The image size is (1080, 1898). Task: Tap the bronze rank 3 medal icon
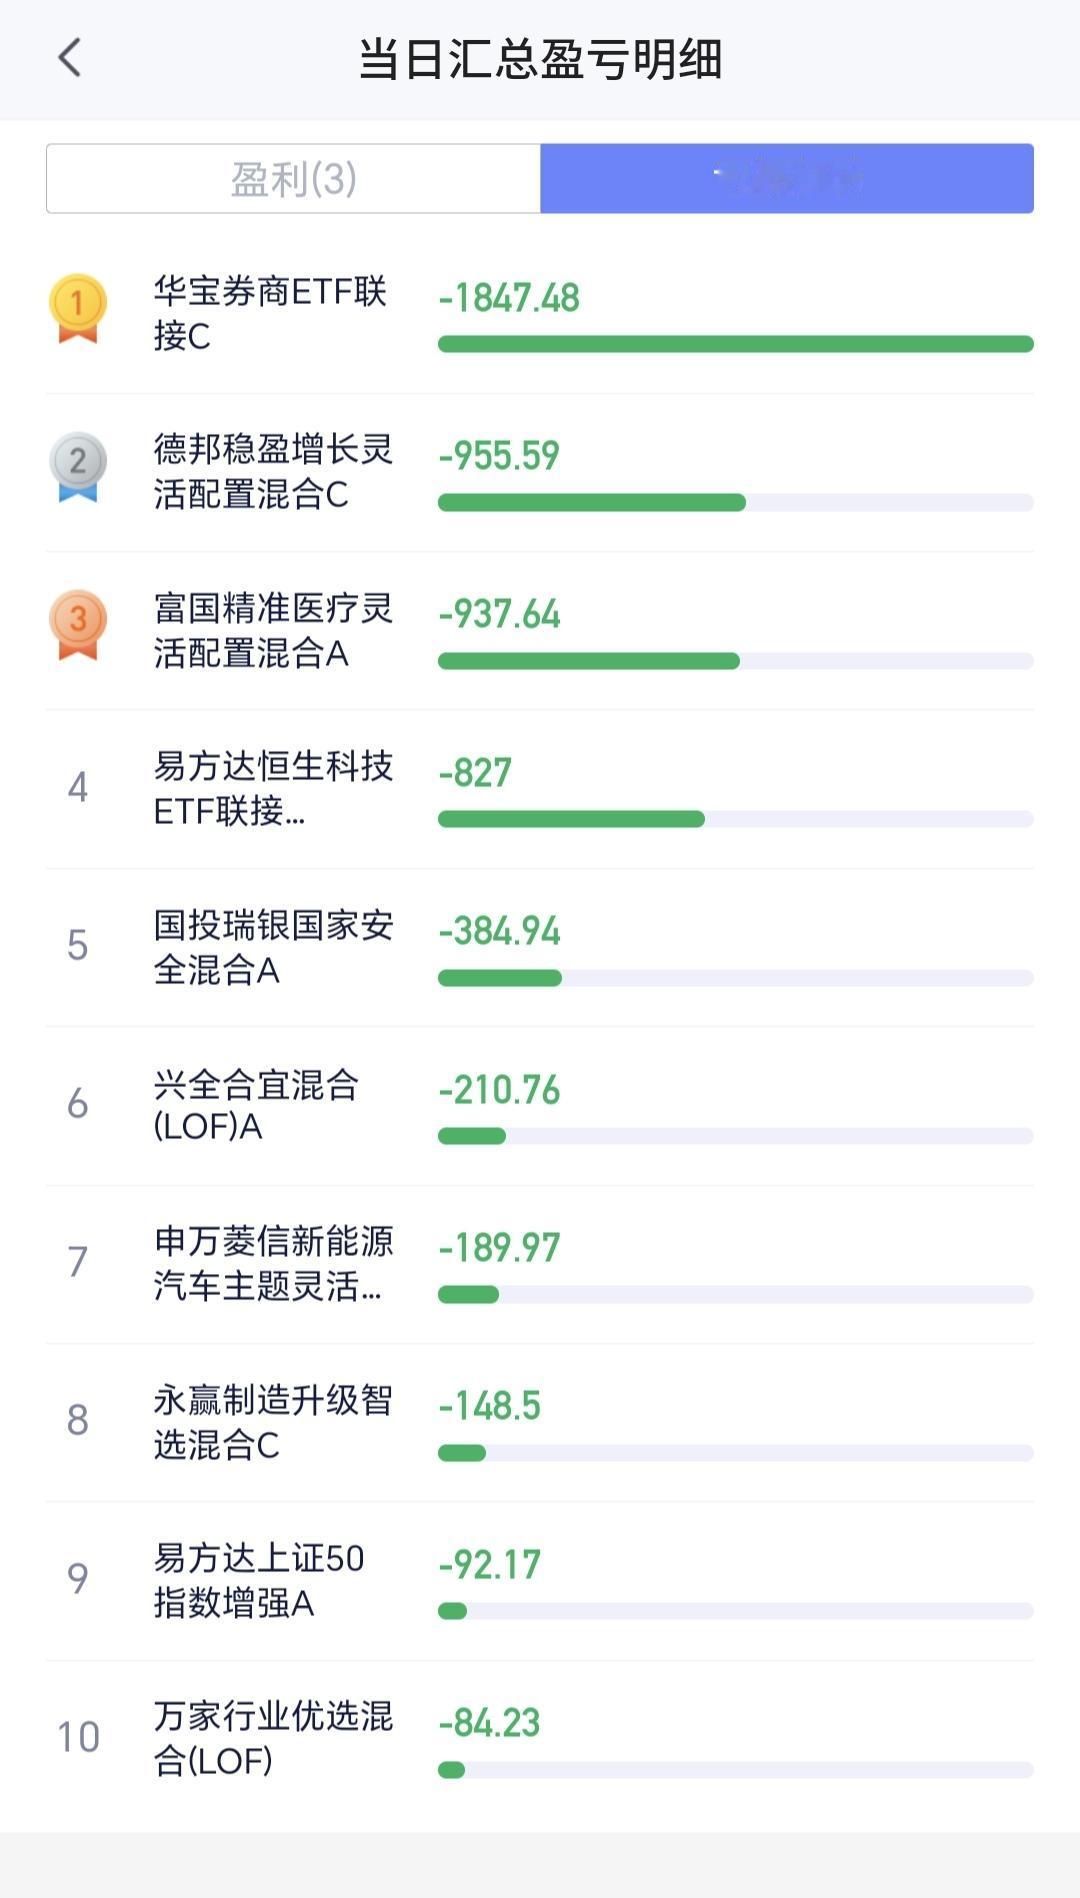click(78, 624)
